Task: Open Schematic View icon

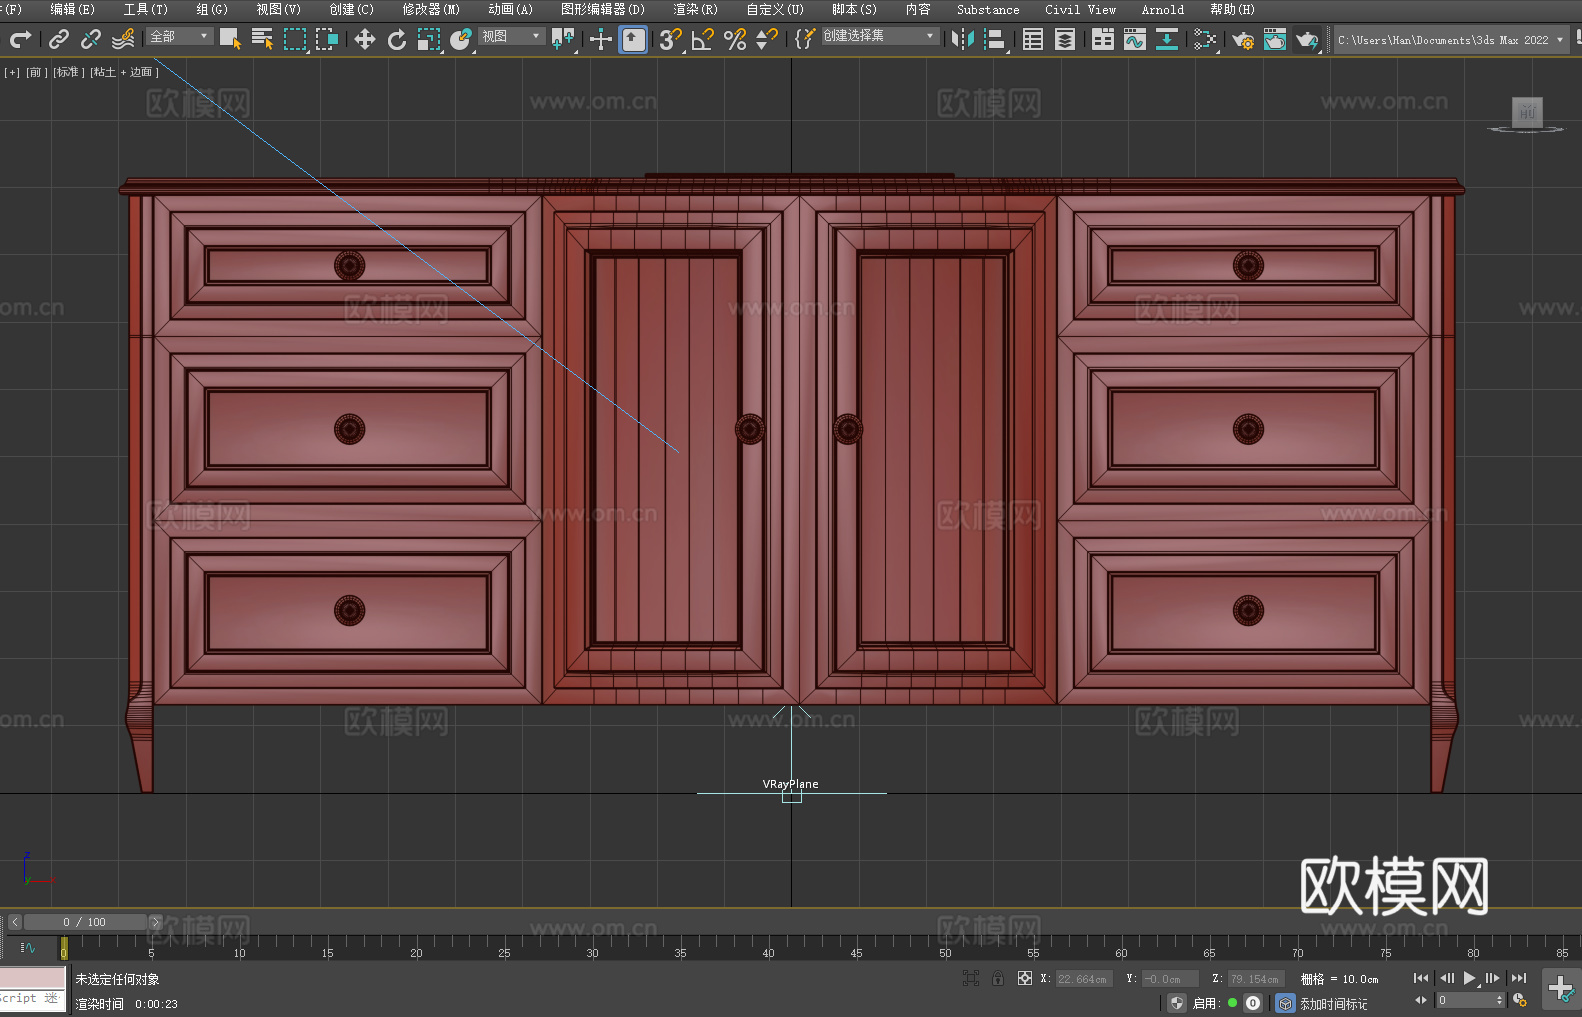Action: coord(1167,39)
